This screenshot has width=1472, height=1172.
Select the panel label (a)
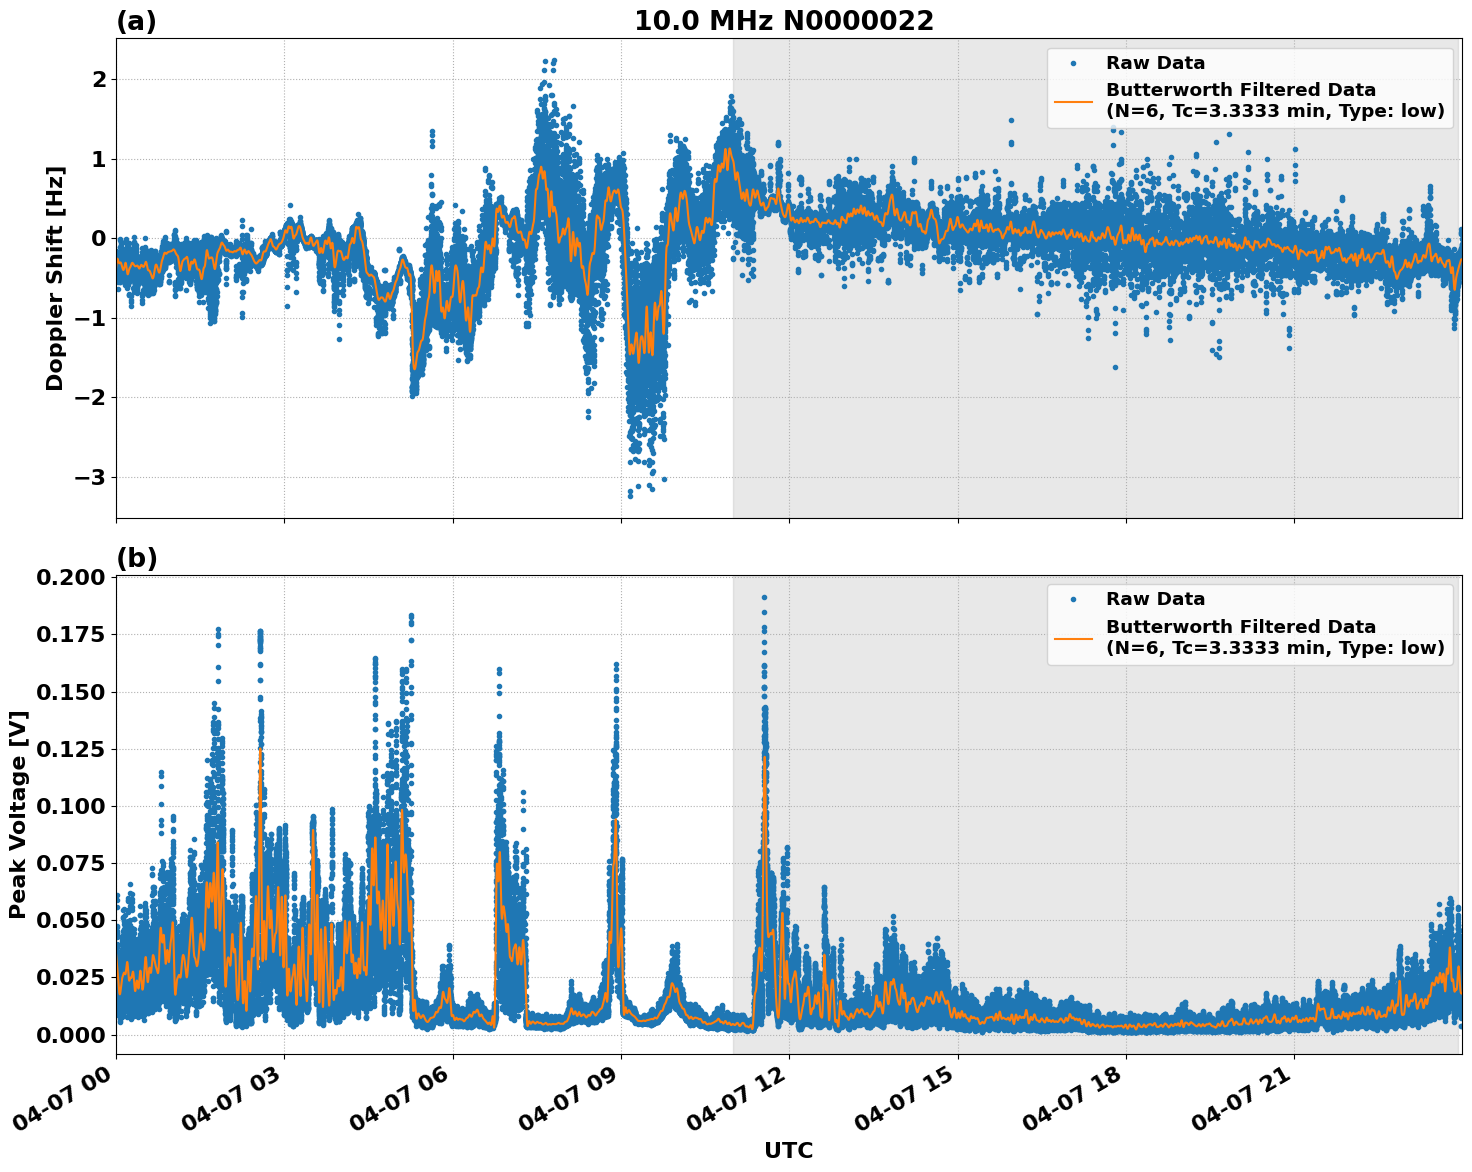[137, 19]
